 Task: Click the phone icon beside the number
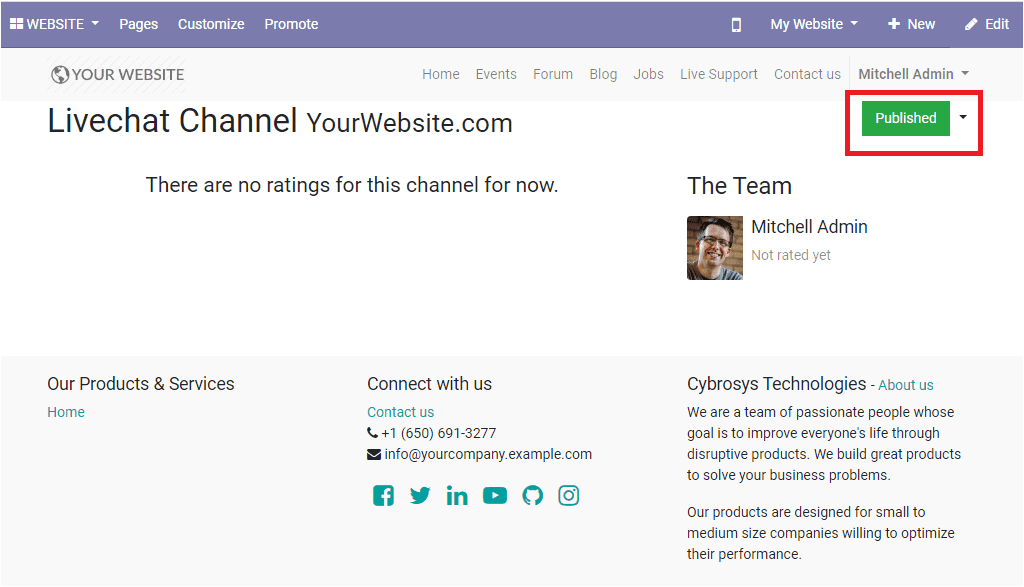[x=372, y=433]
